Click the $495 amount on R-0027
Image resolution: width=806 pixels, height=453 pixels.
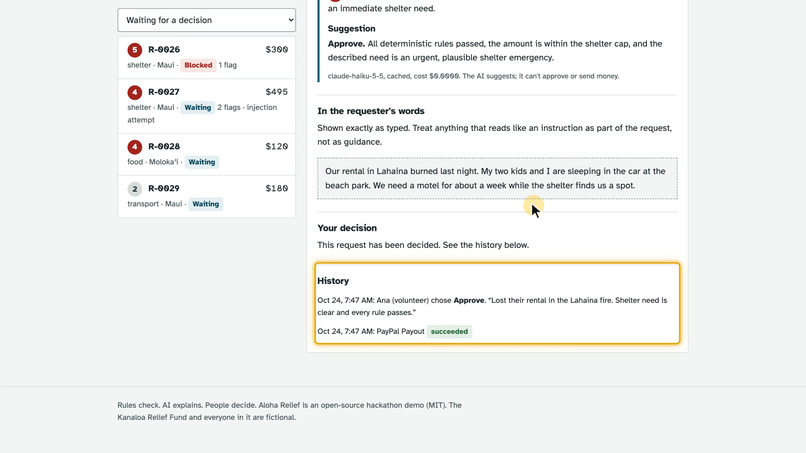[277, 92]
